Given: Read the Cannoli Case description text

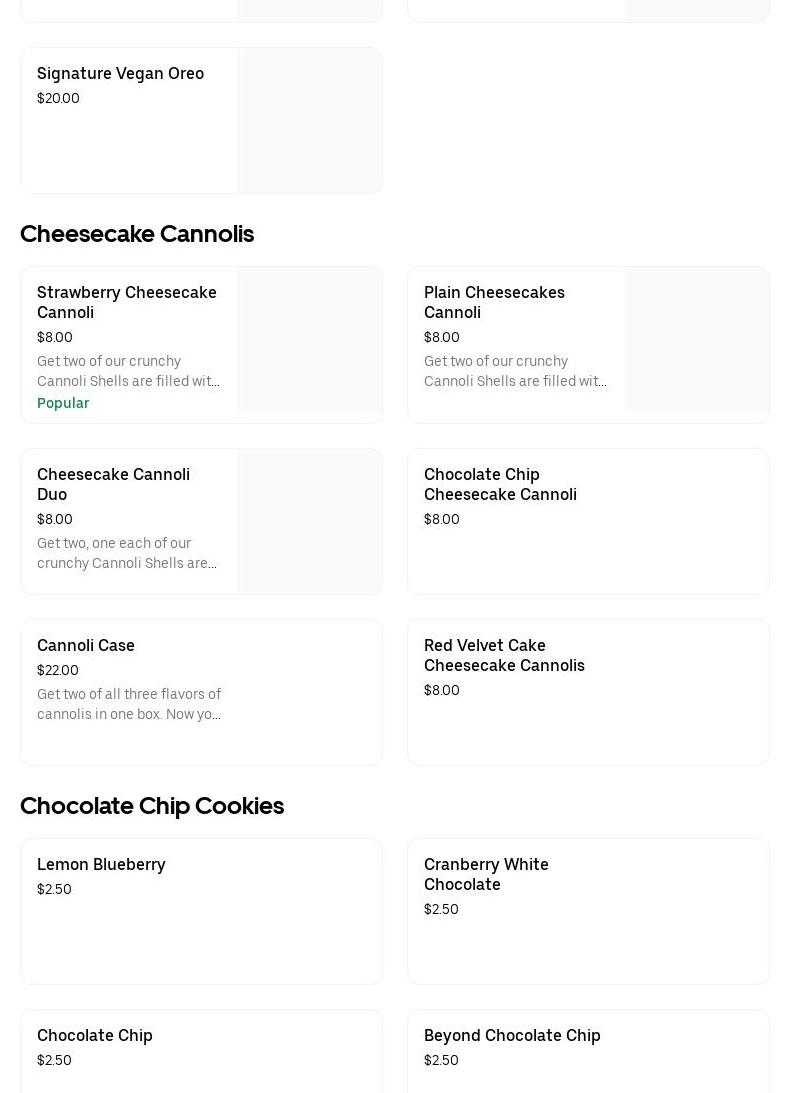Looking at the screenshot, I should (x=129, y=704).
